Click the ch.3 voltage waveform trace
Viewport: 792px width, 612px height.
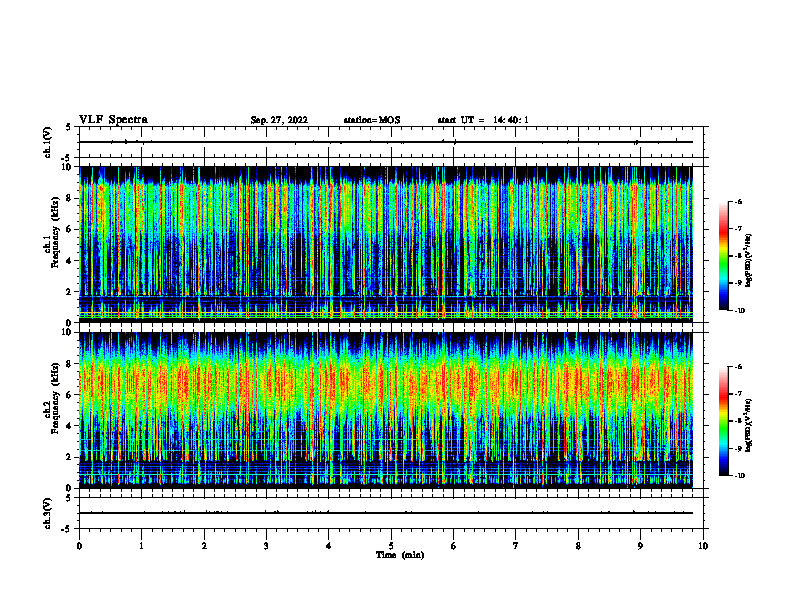(x=386, y=513)
